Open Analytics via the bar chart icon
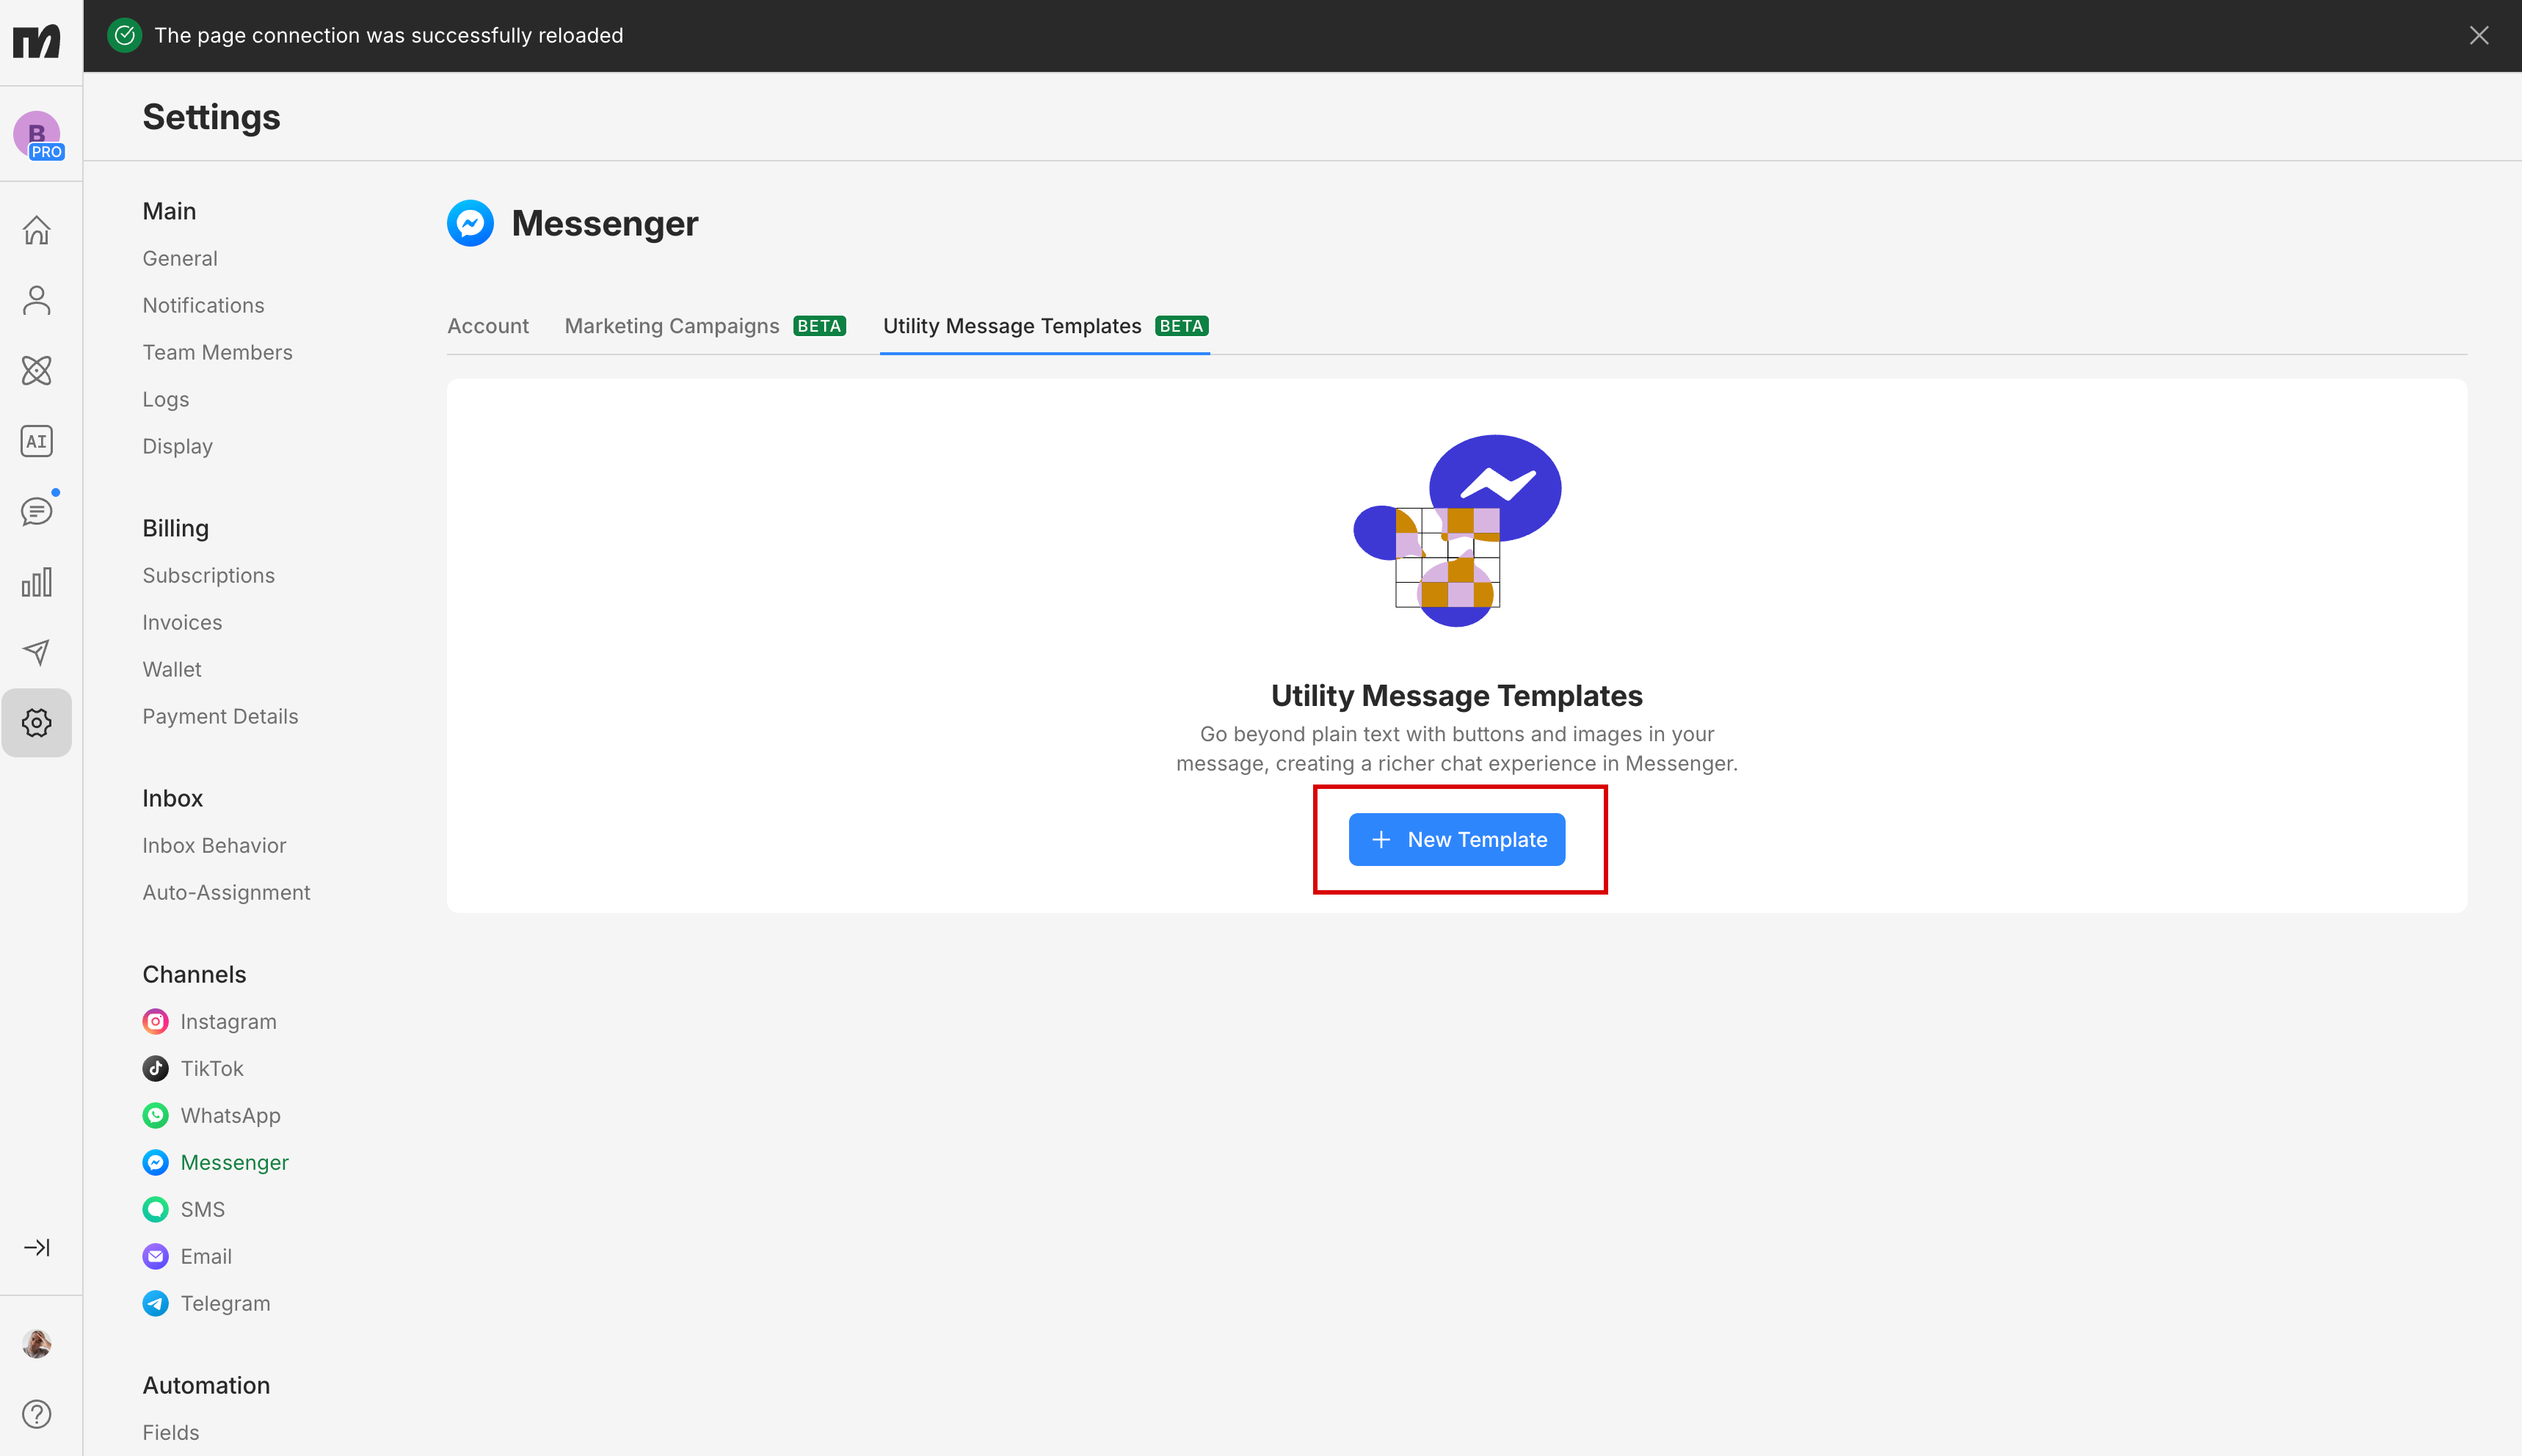Image resolution: width=2522 pixels, height=1456 pixels. click(37, 581)
